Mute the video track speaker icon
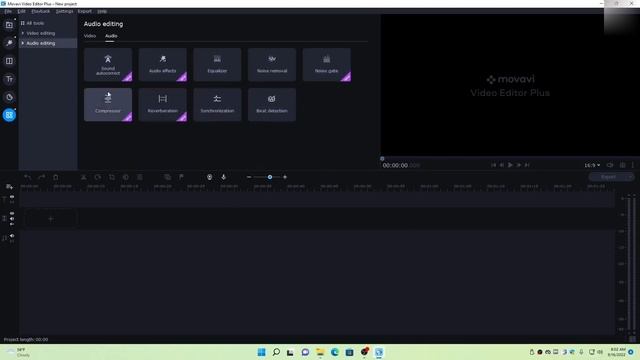640x360 pixels. pos(12,219)
